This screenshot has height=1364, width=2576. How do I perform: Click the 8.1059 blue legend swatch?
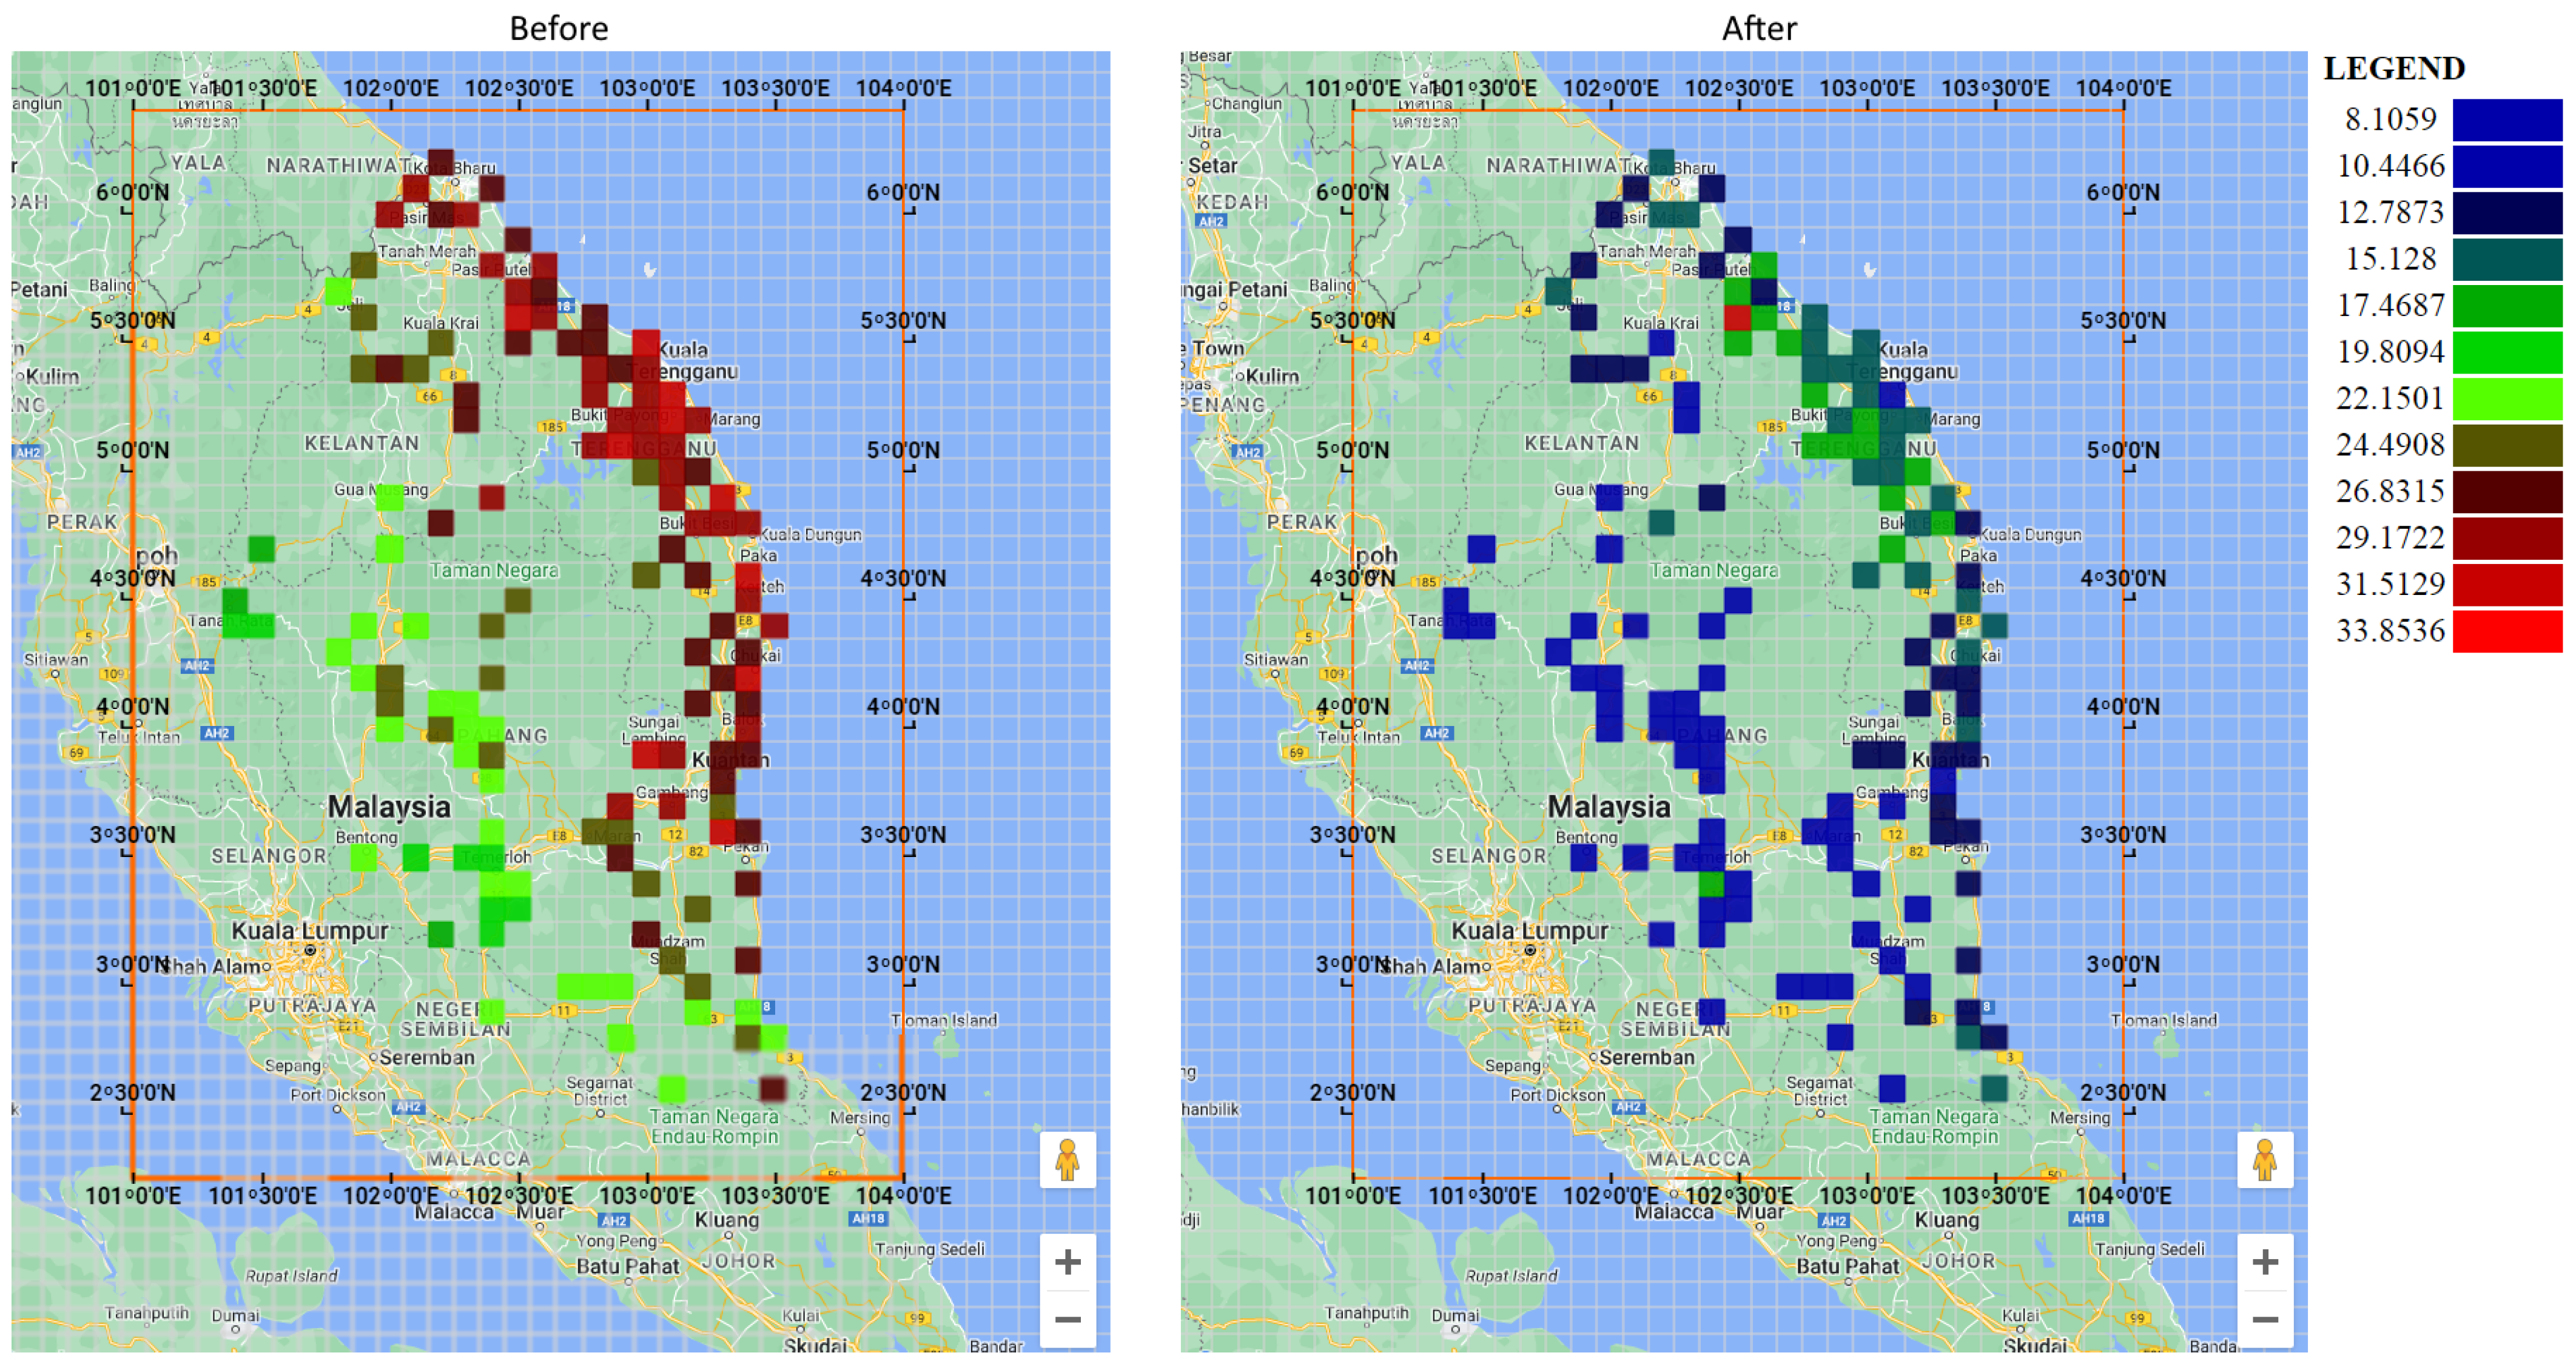click(x=2507, y=119)
